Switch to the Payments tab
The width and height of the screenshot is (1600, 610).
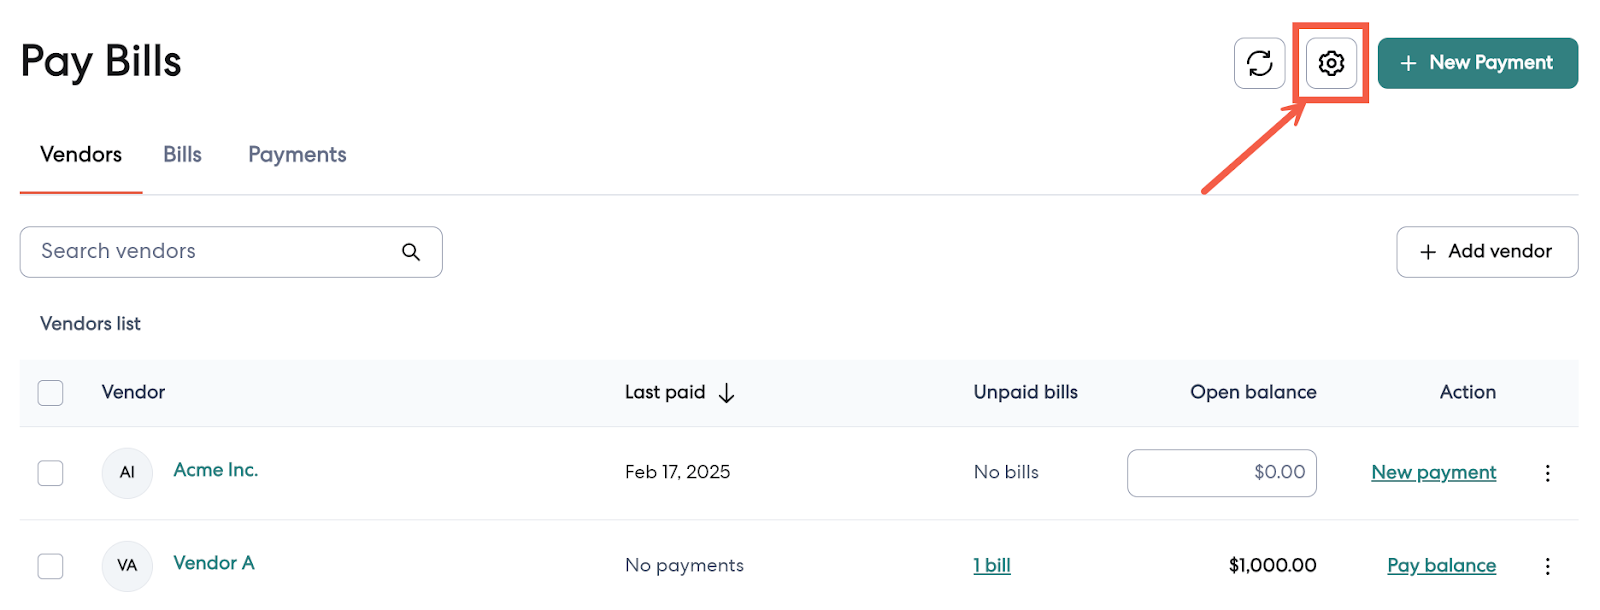pos(297,155)
